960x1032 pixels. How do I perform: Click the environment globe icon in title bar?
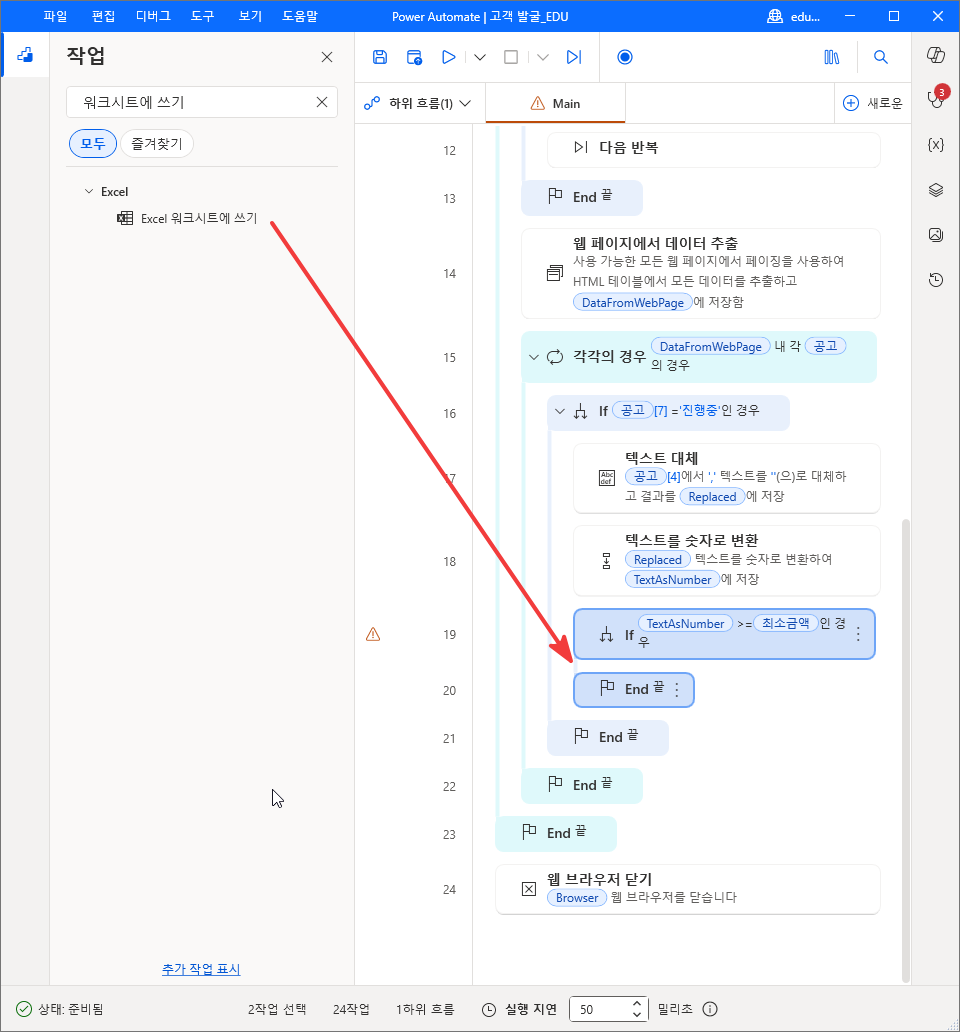(775, 16)
